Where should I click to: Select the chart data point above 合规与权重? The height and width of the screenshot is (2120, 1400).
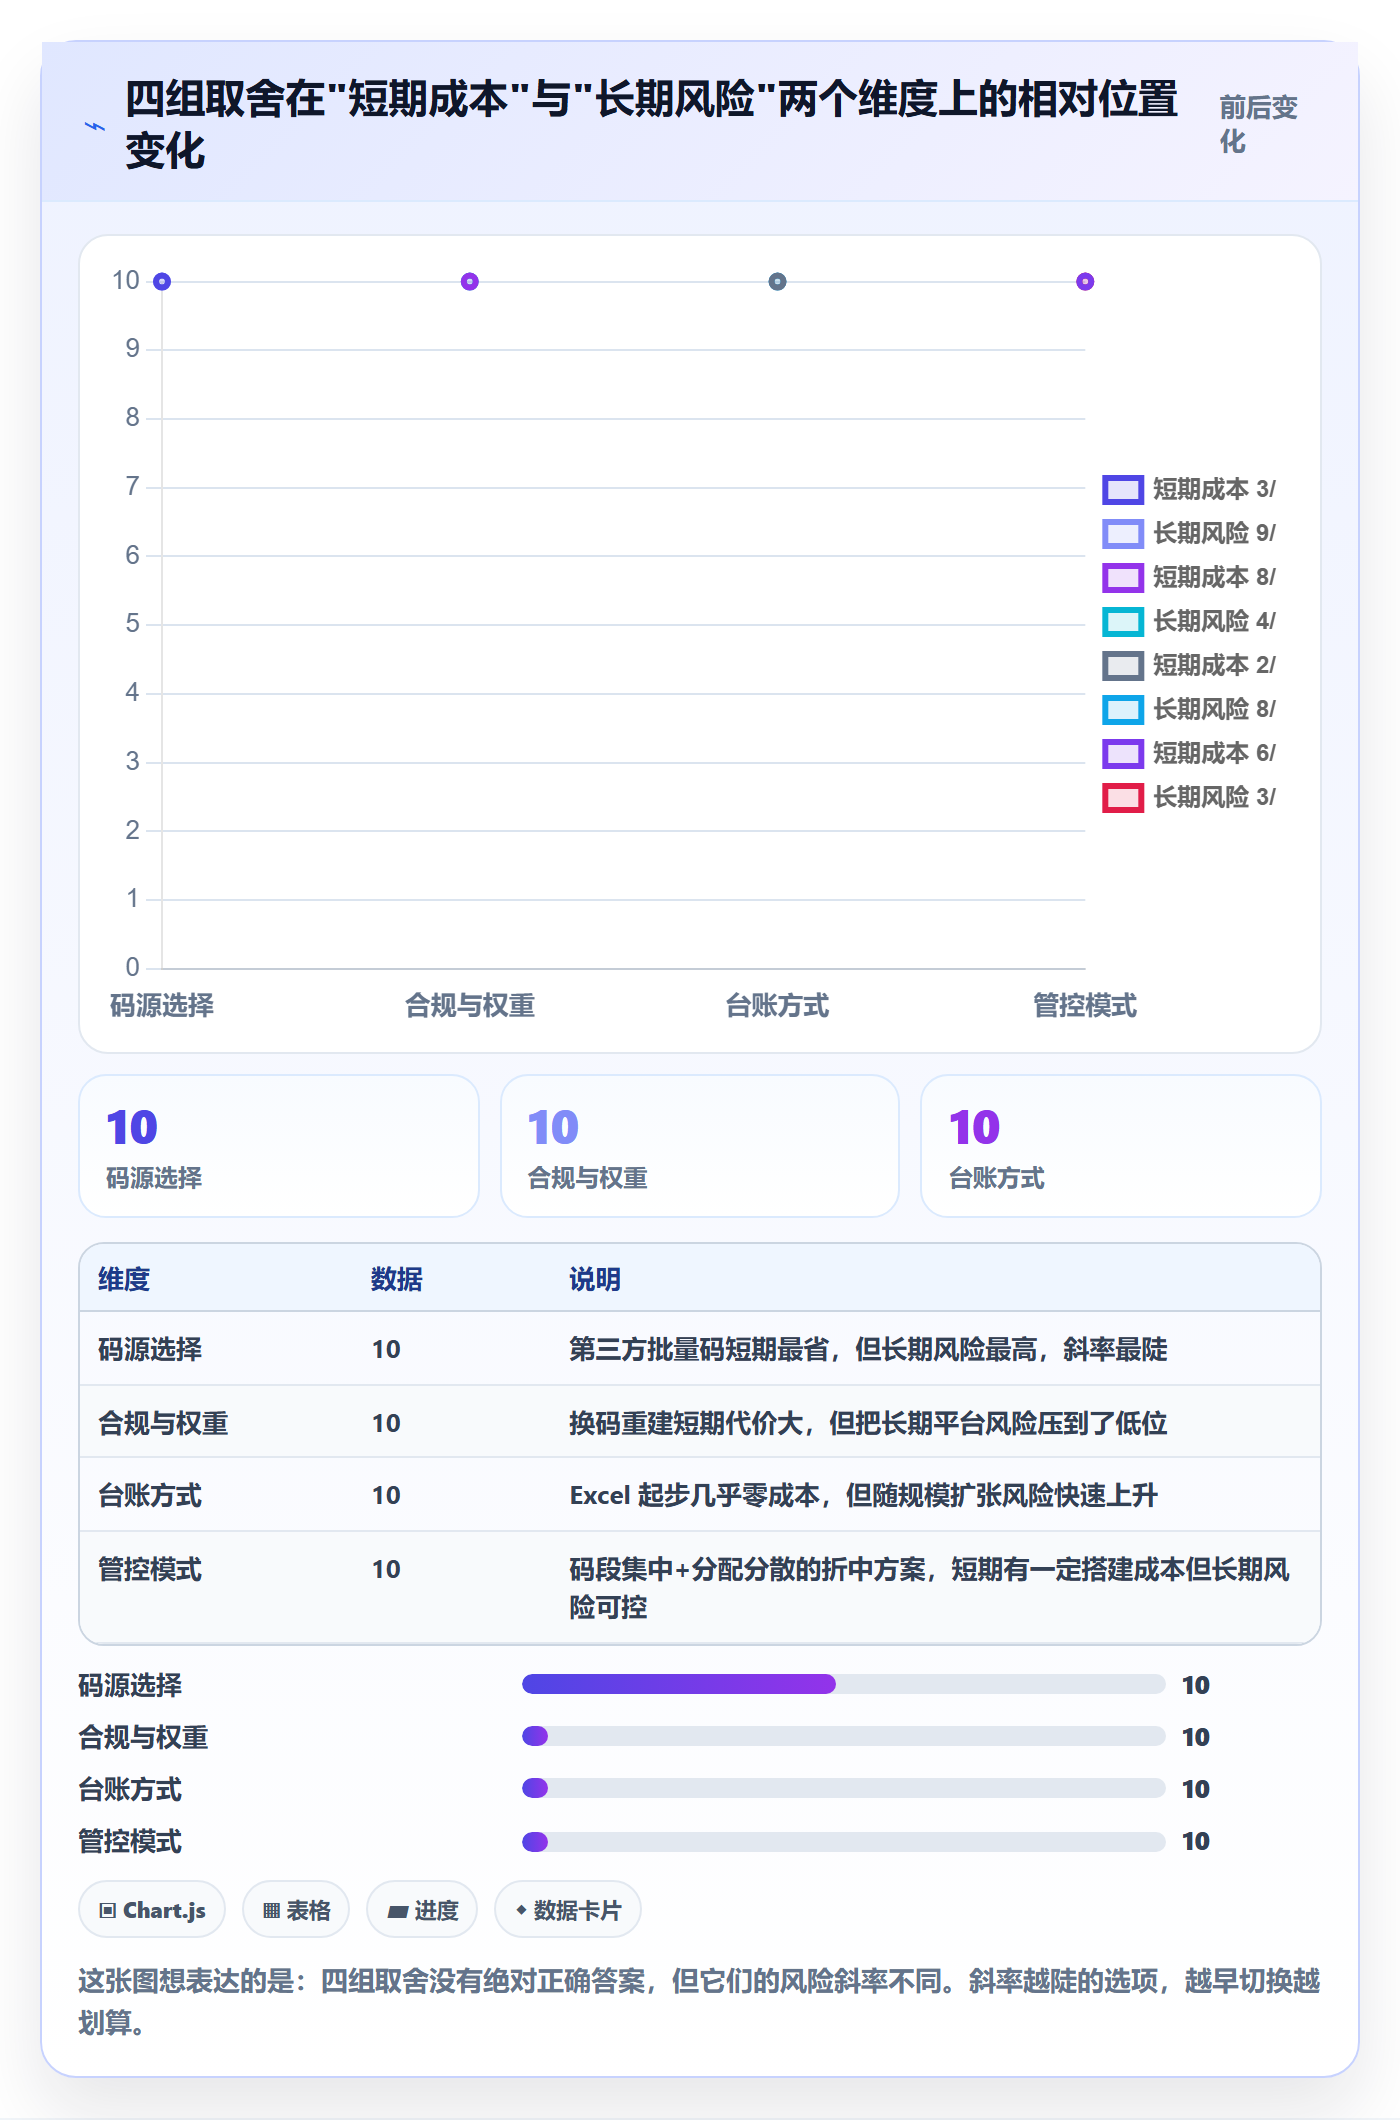tap(470, 282)
